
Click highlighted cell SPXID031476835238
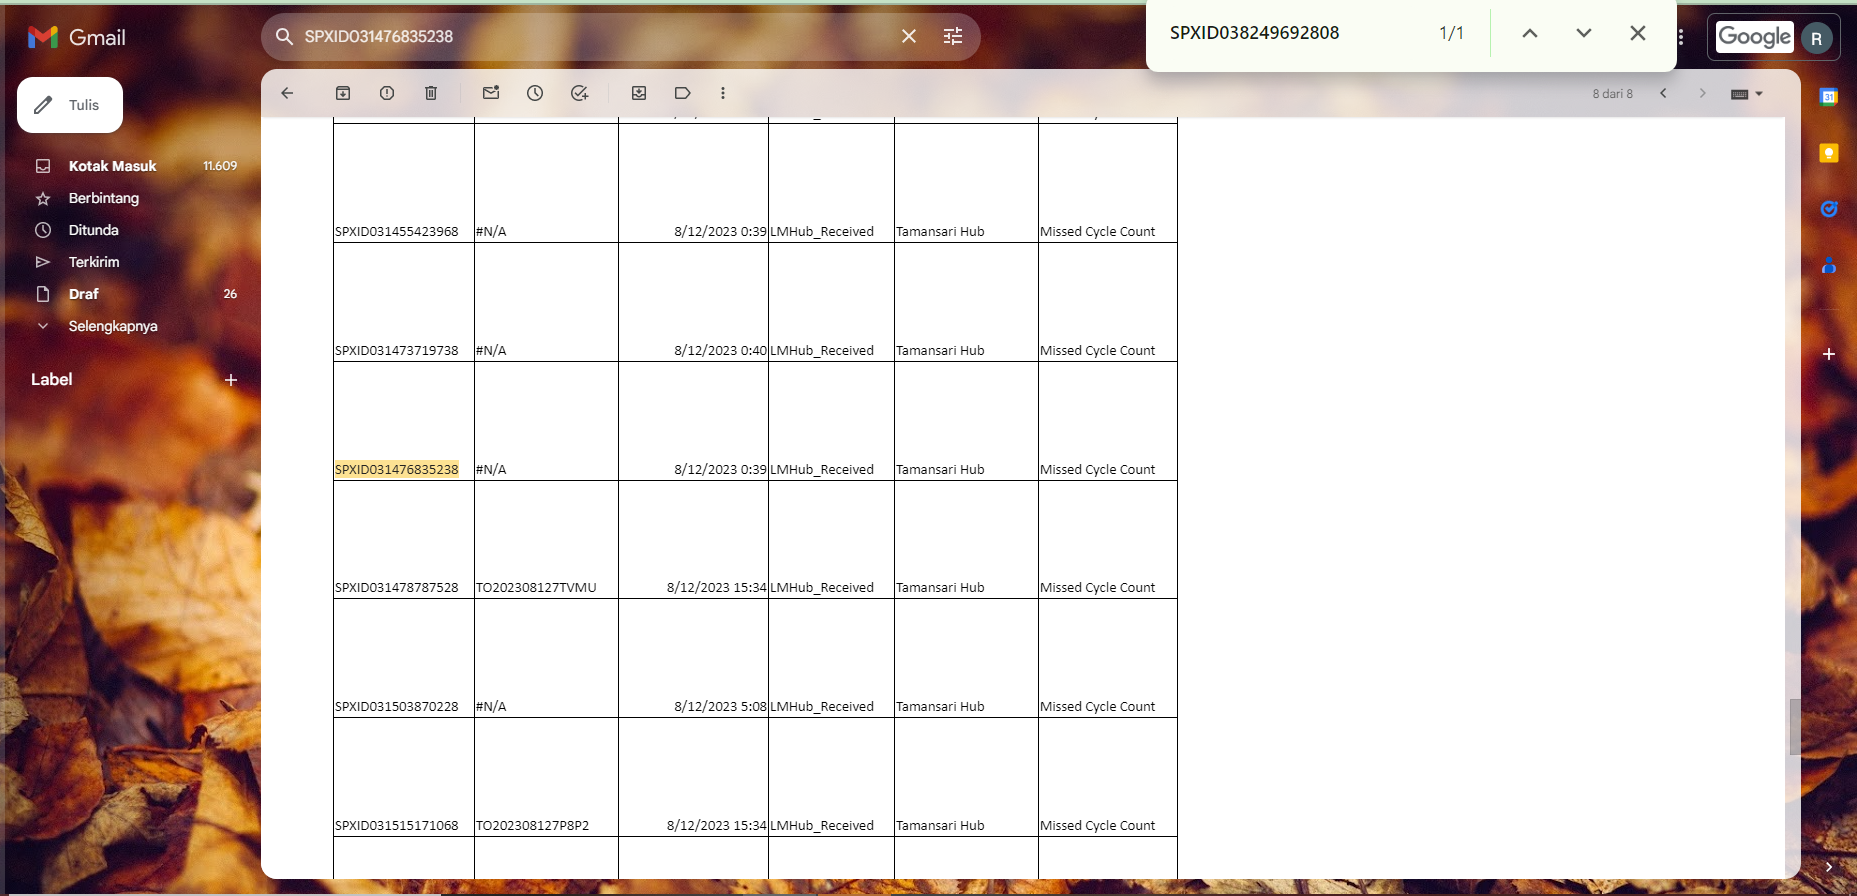click(x=397, y=469)
